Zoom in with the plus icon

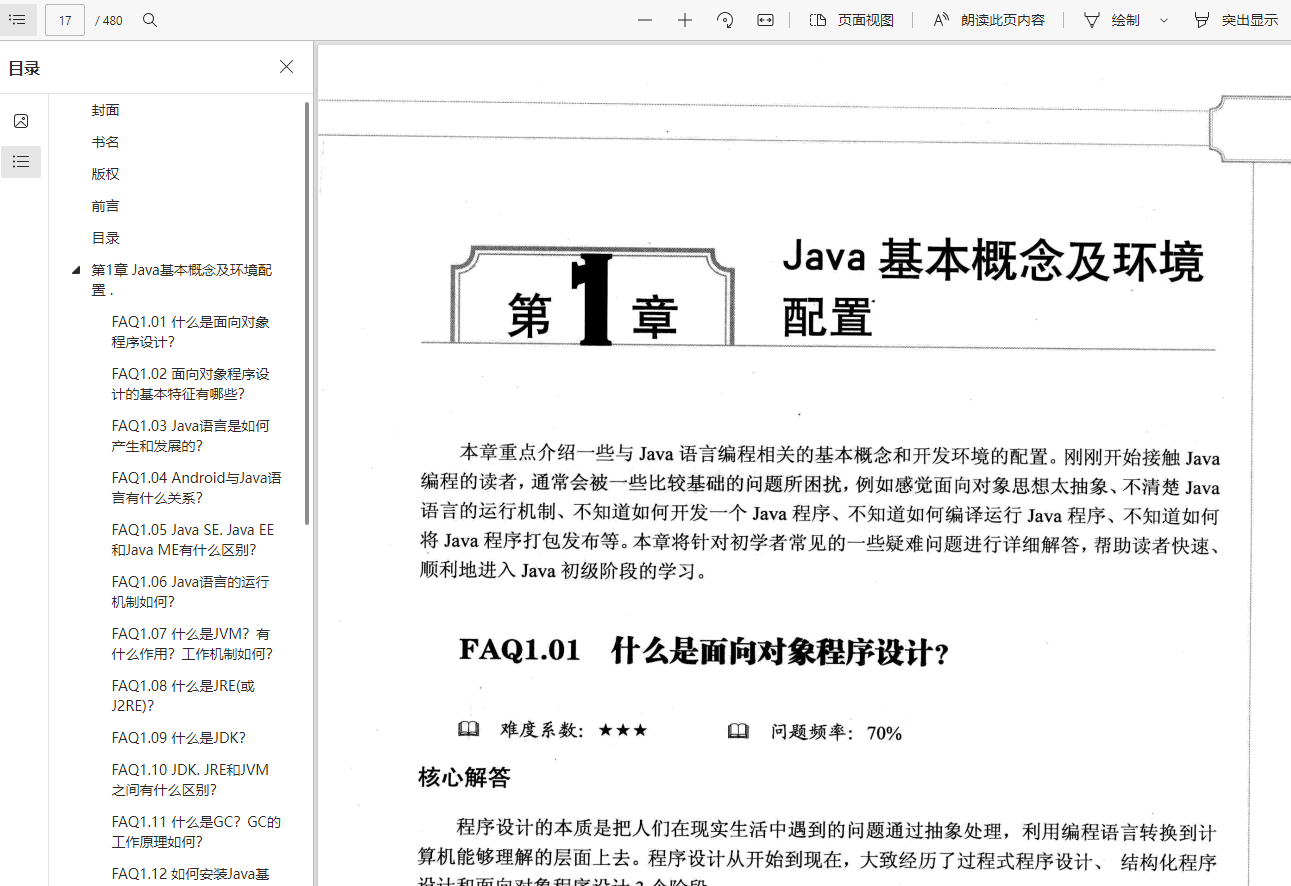tap(685, 20)
